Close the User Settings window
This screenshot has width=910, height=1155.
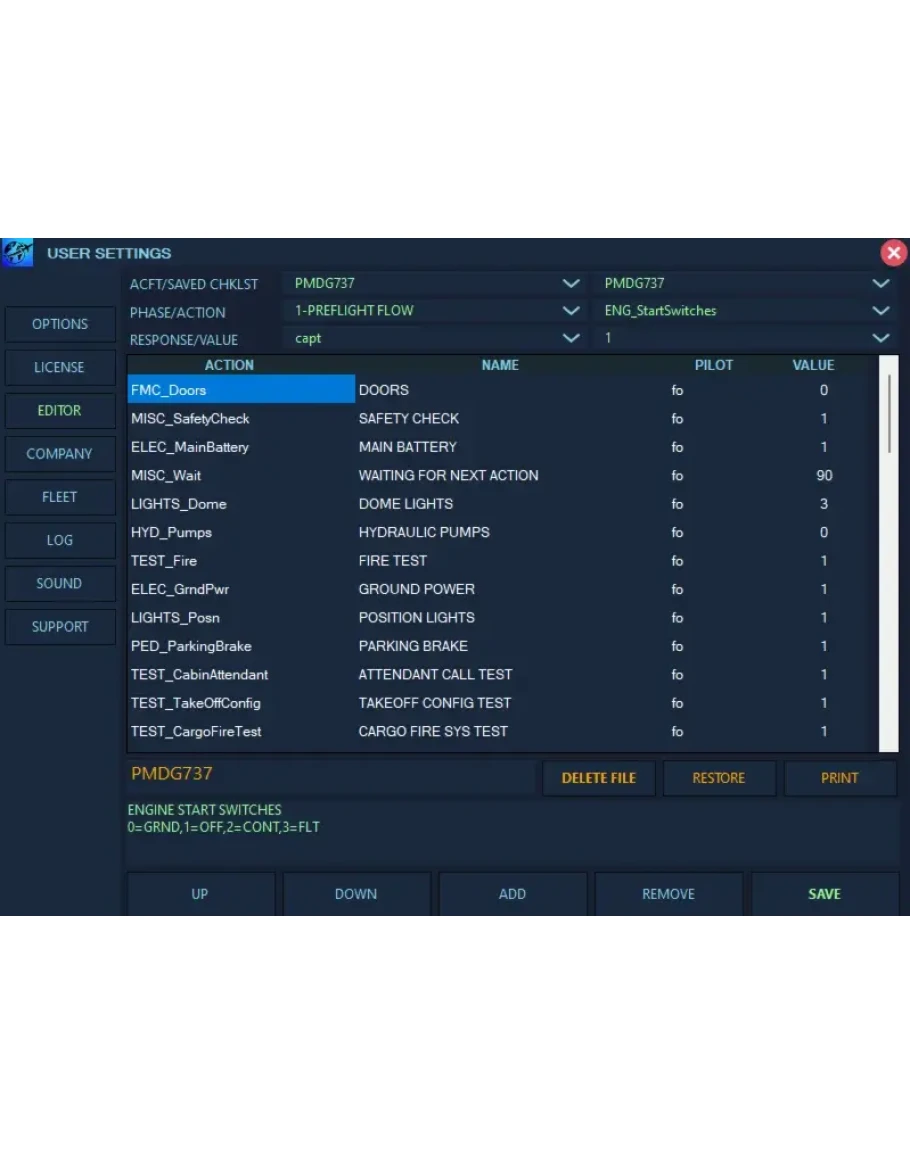coord(893,253)
